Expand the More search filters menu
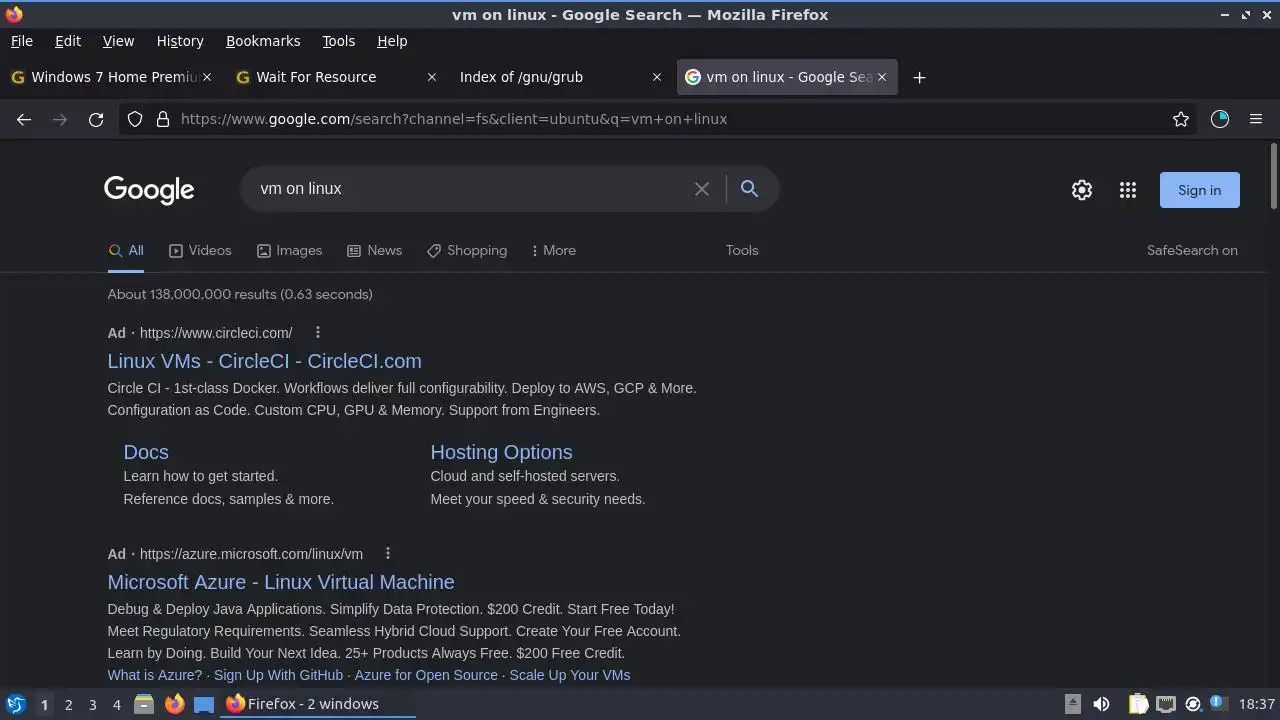 (554, 250)
